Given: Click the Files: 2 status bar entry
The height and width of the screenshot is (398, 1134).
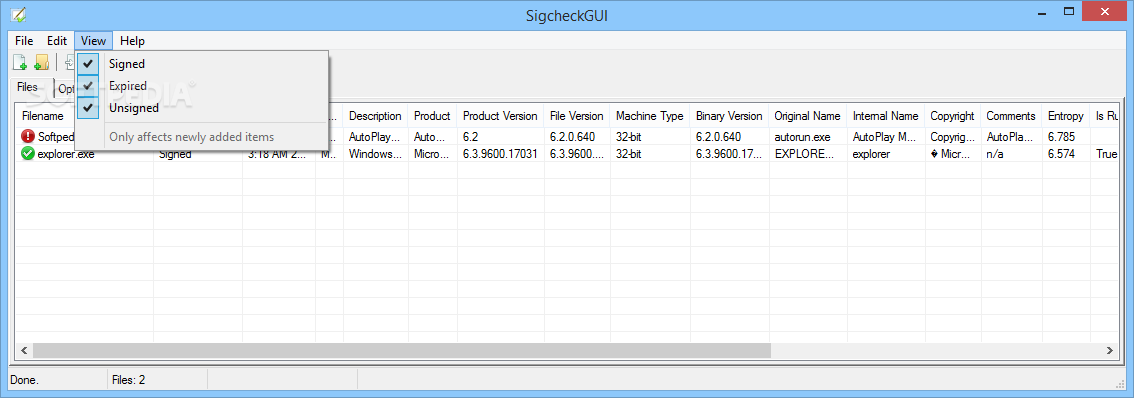Looking at the screenshot, I should 129,379.
